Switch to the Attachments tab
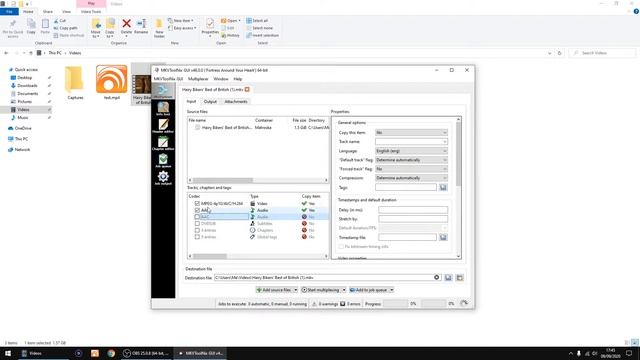The height and width of the screenshot is (360, 640). click(236, 101)
